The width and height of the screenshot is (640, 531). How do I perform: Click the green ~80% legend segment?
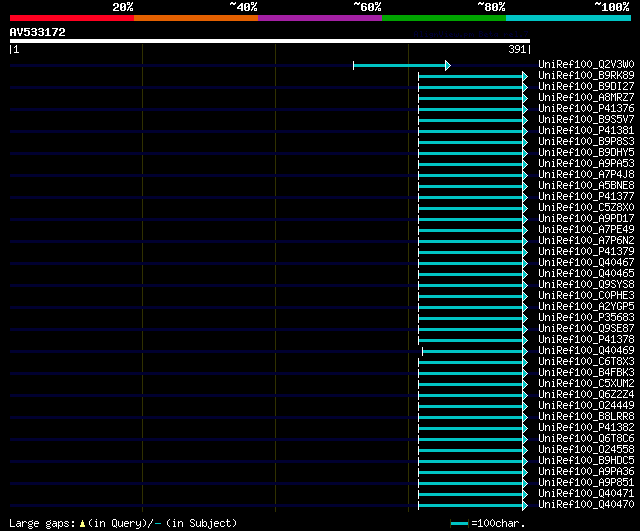[444, 18]
